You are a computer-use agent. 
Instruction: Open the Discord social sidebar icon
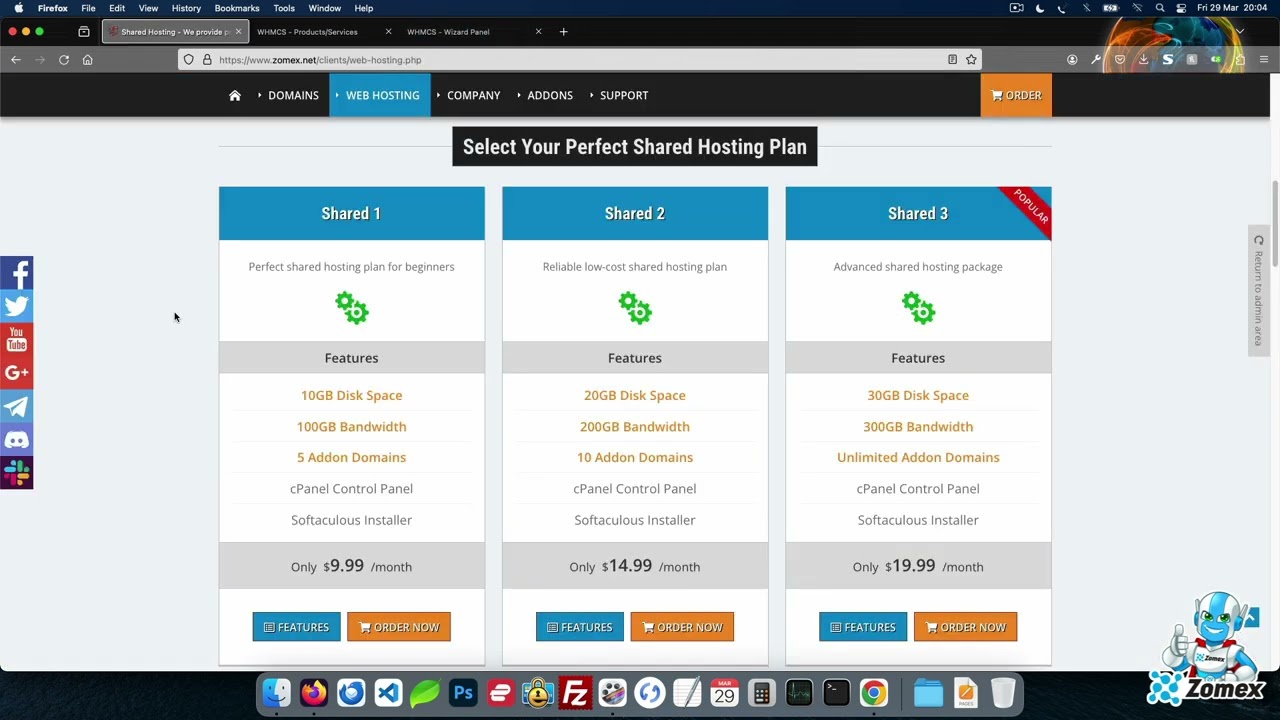pyautogui.click(x=16, y=439)
